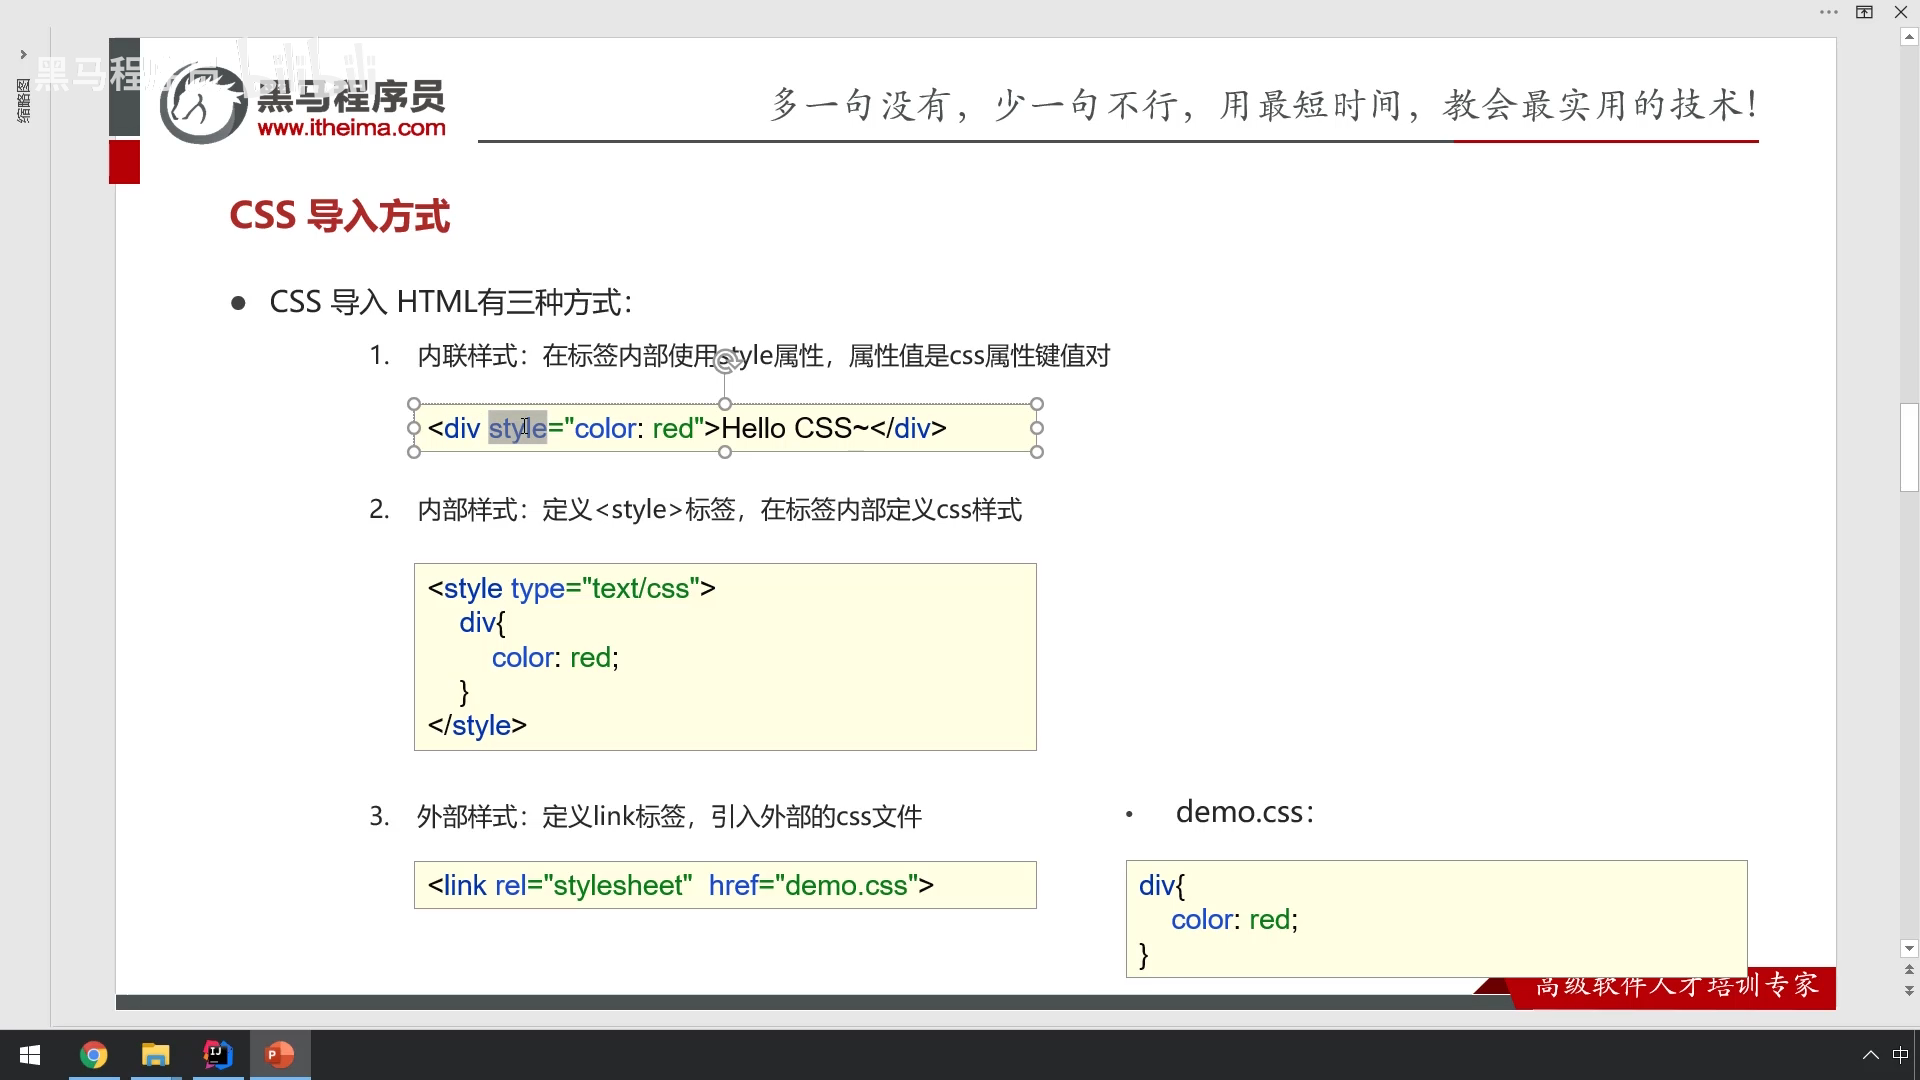Click the PowerPoint taskbar icon
Image resolution: width=1920 pixels, height=1080 pixels.
pos(280,1055)
